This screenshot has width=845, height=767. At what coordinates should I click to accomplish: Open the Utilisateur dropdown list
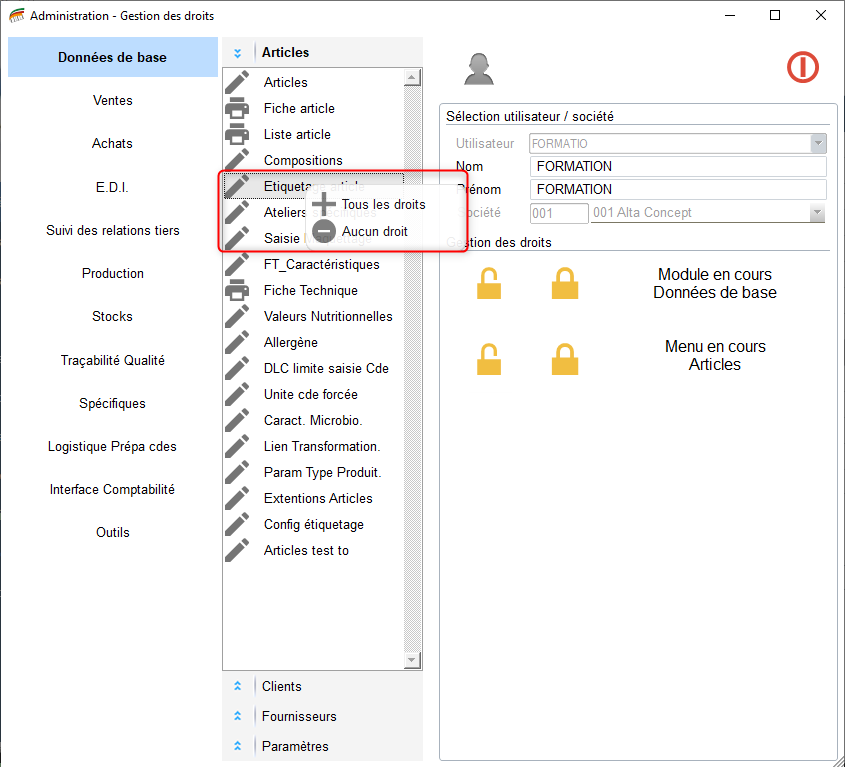(x=818, y=144)
